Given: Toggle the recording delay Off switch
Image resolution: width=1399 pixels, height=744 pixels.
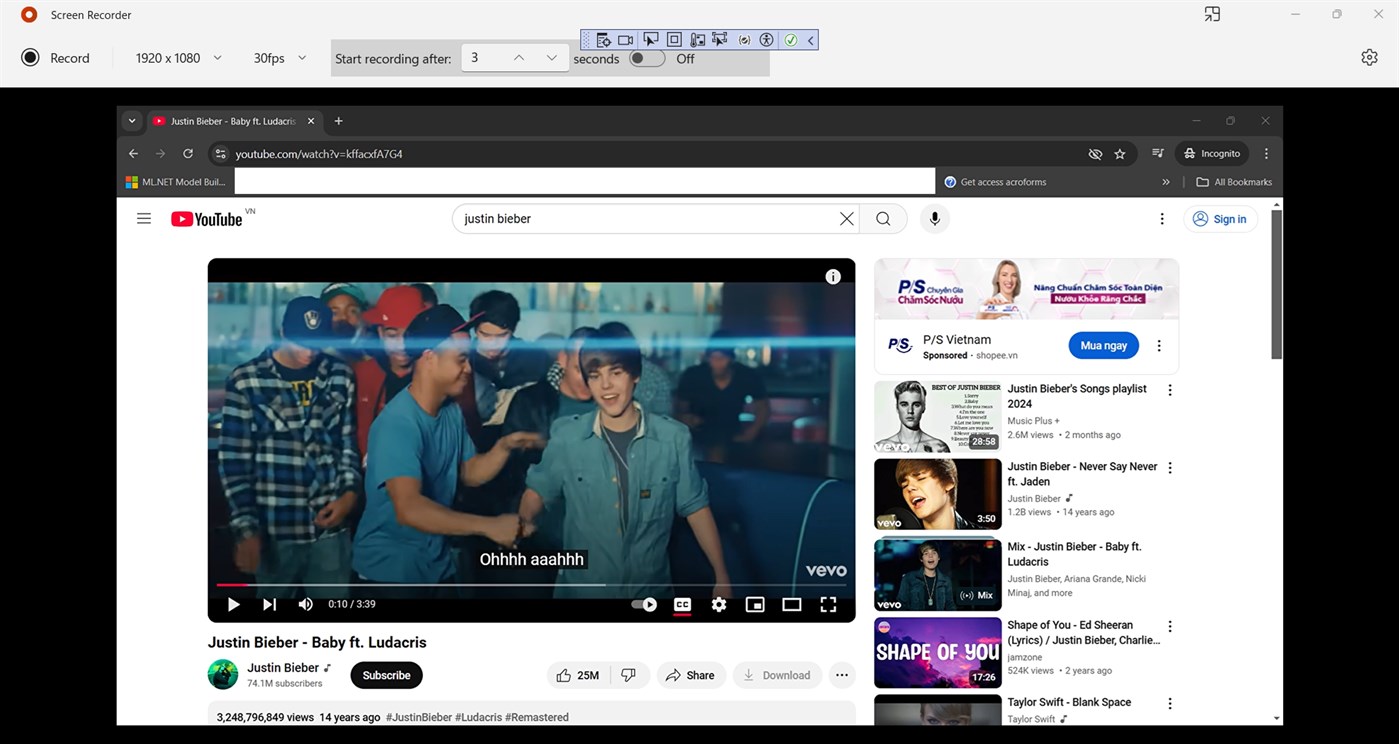Looking at the screenshot, I should [x=646, y=59].
